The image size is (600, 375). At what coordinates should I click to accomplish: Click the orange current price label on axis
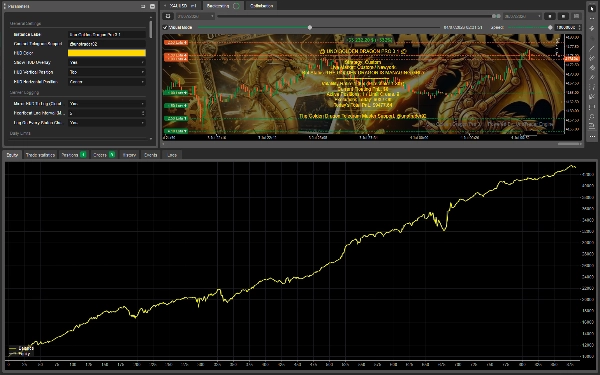(572, 58)
